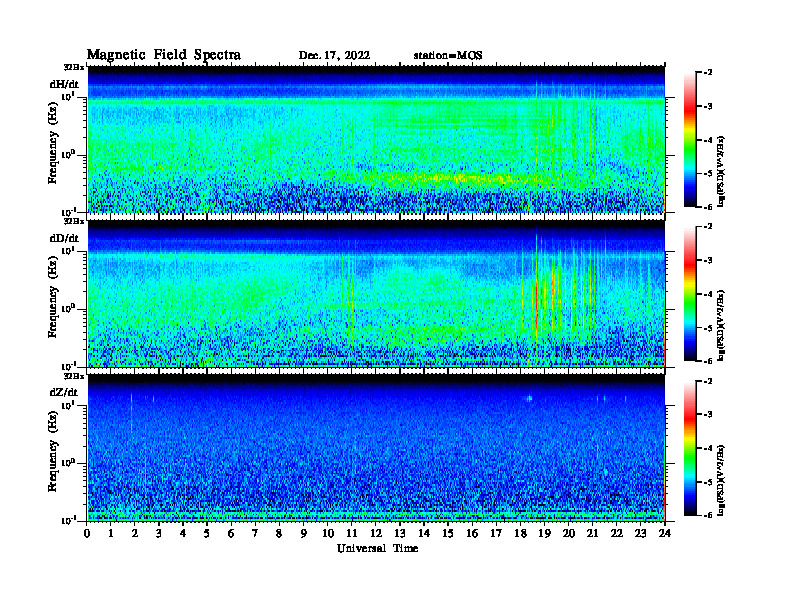Click the 10^0 frequency tick of dD/dt panel
792x612 pixels.
tap(69, 309)
